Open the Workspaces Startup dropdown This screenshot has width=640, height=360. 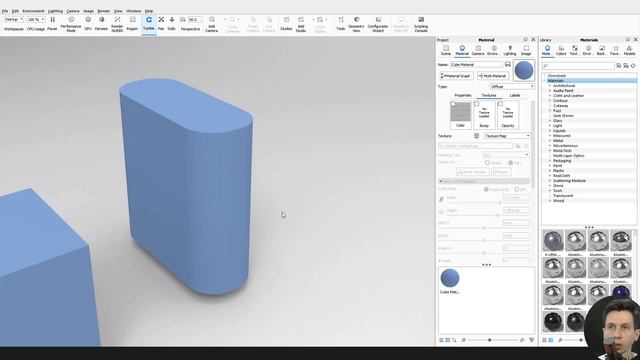[x=13, y=20]
